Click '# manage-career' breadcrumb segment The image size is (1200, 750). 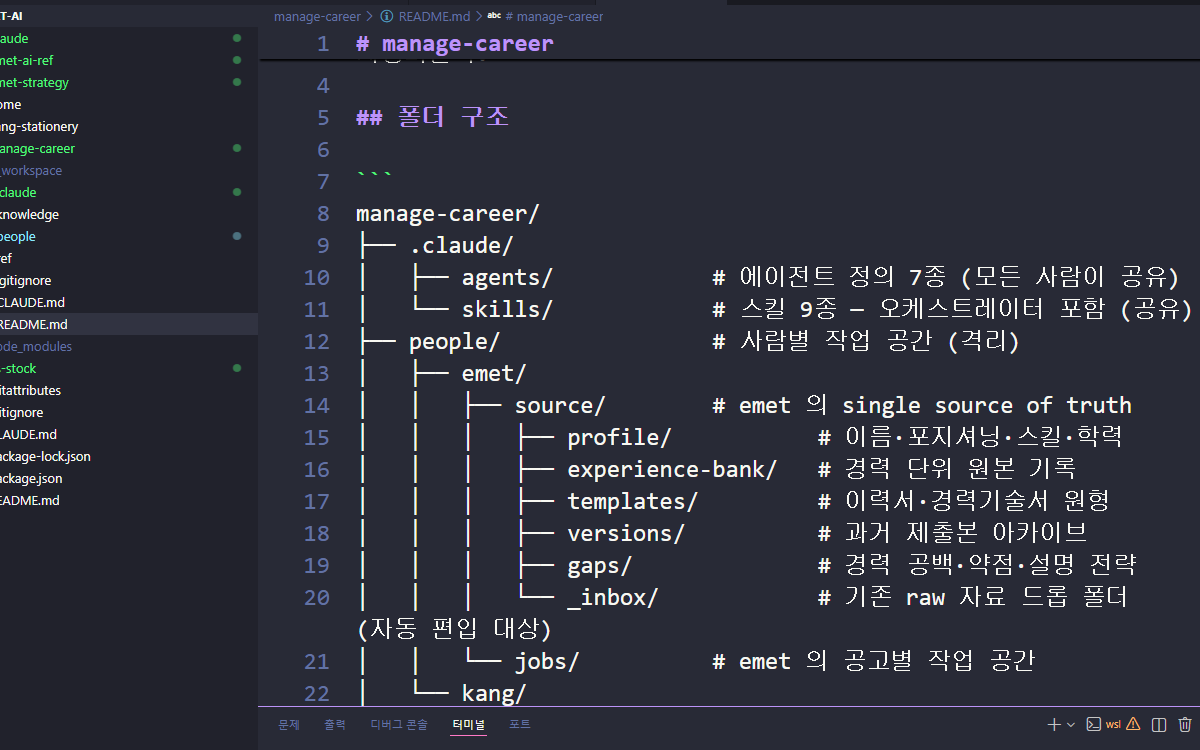554,17
